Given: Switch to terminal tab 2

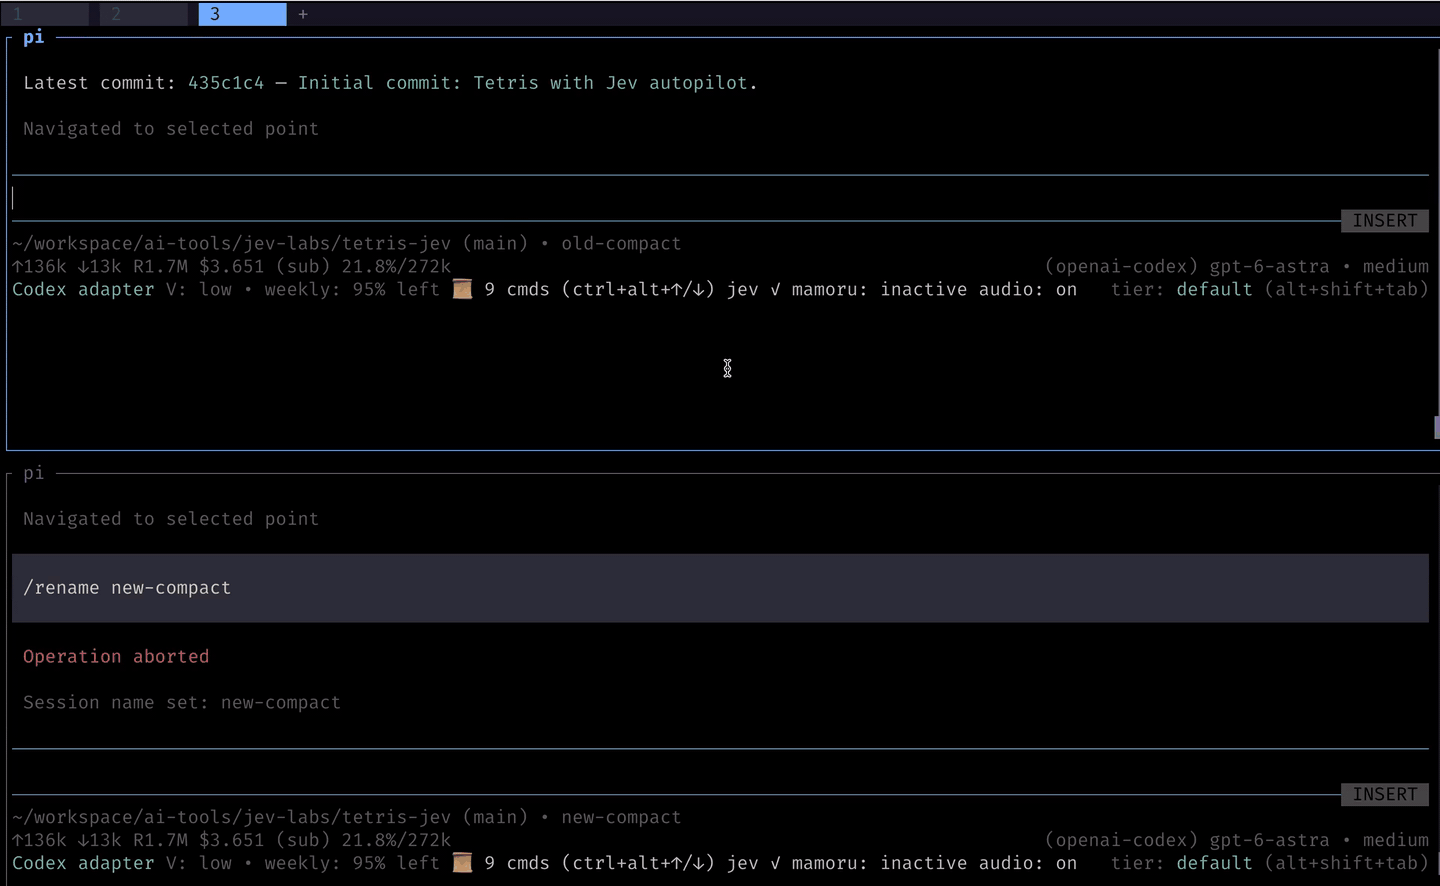Looking at the screenshot, I should tap(143, 14).
